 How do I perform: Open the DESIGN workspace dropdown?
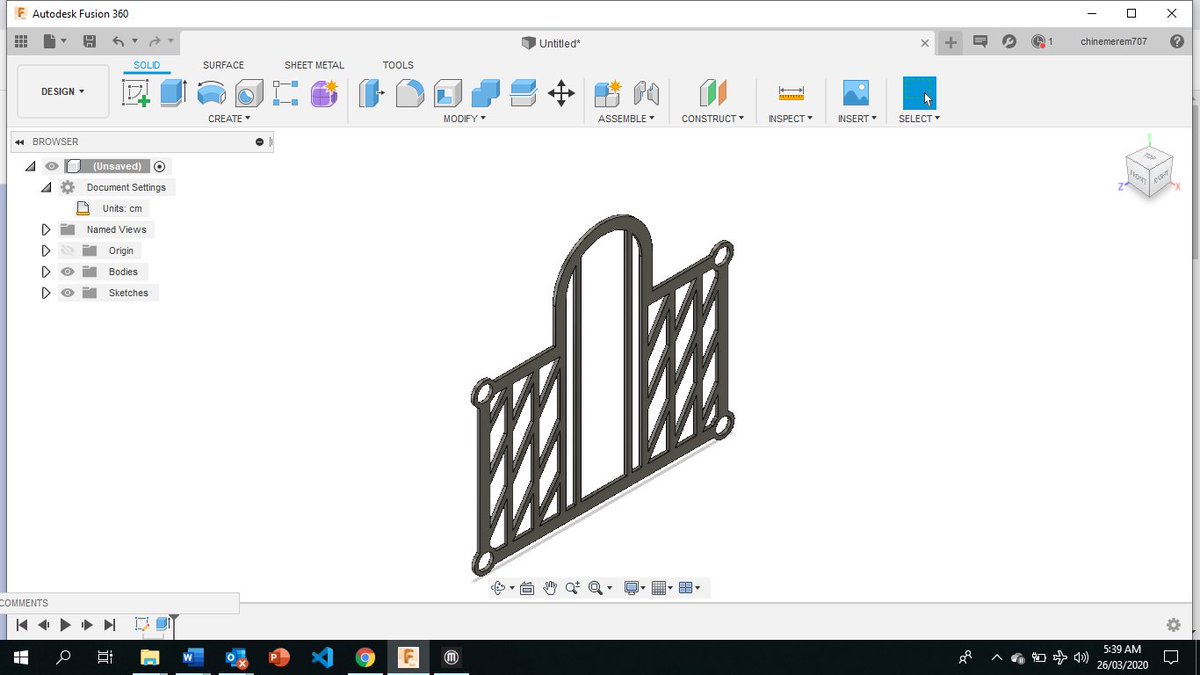(63, 92)
